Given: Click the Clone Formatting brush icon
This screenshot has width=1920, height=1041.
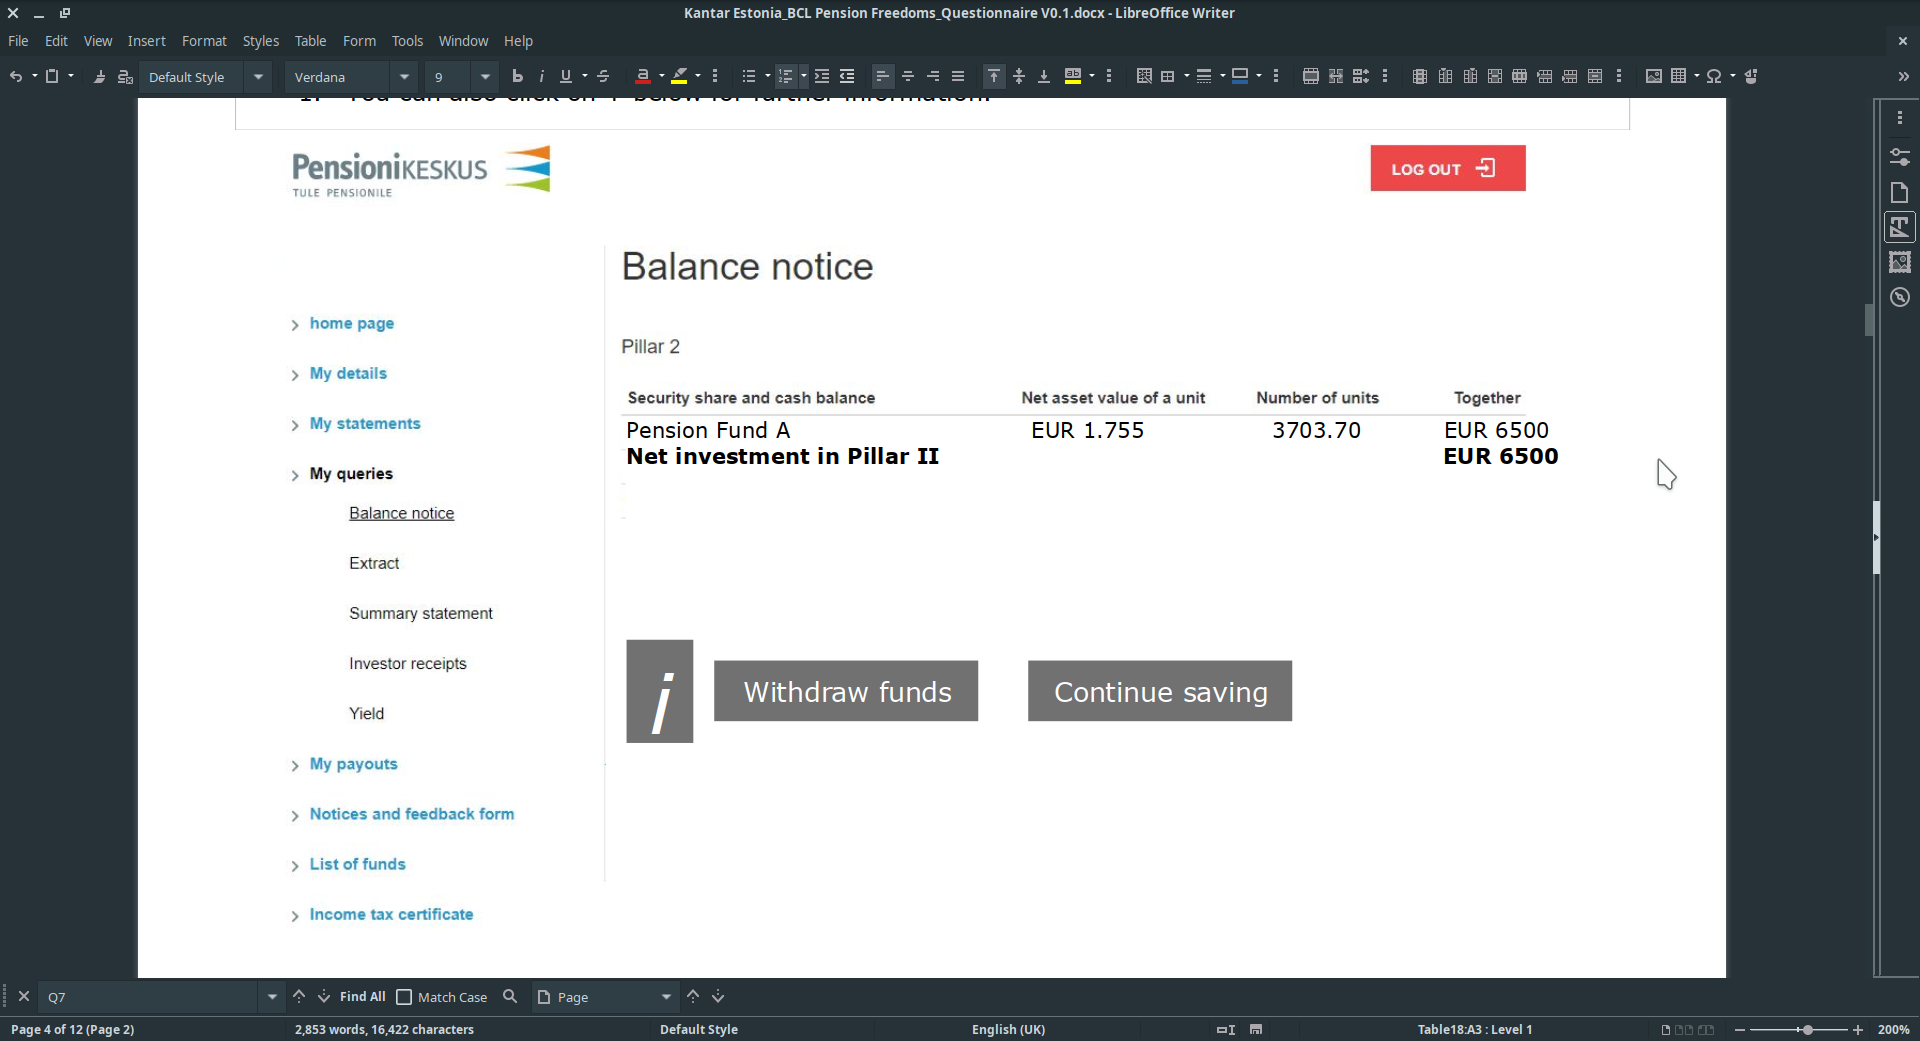Looking at the screenshot, I should 99,76.
